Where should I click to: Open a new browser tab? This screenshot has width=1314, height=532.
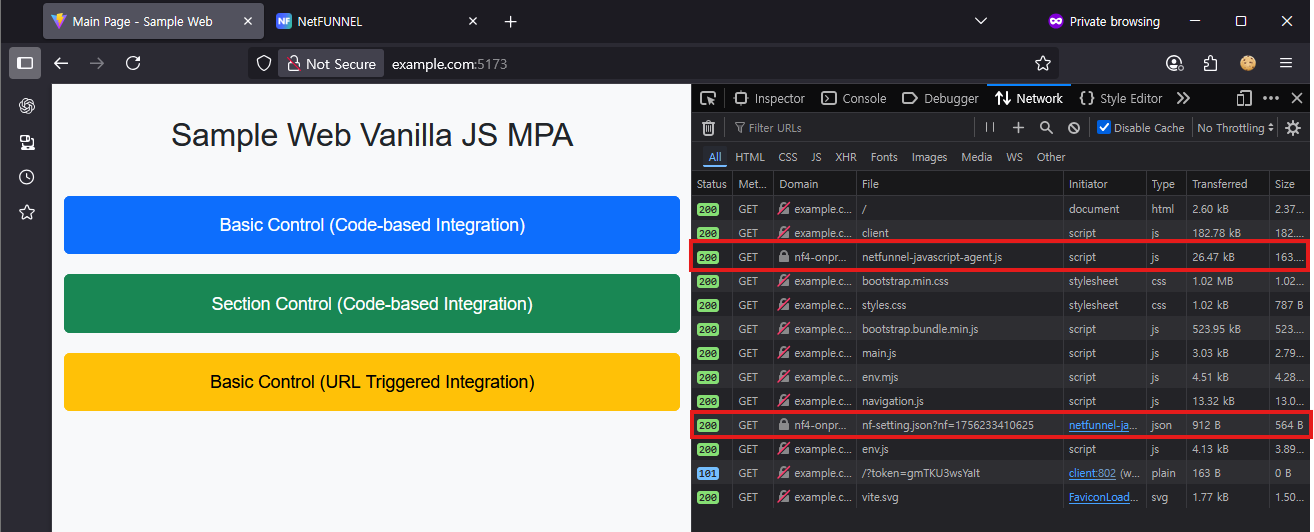[511, 21]
